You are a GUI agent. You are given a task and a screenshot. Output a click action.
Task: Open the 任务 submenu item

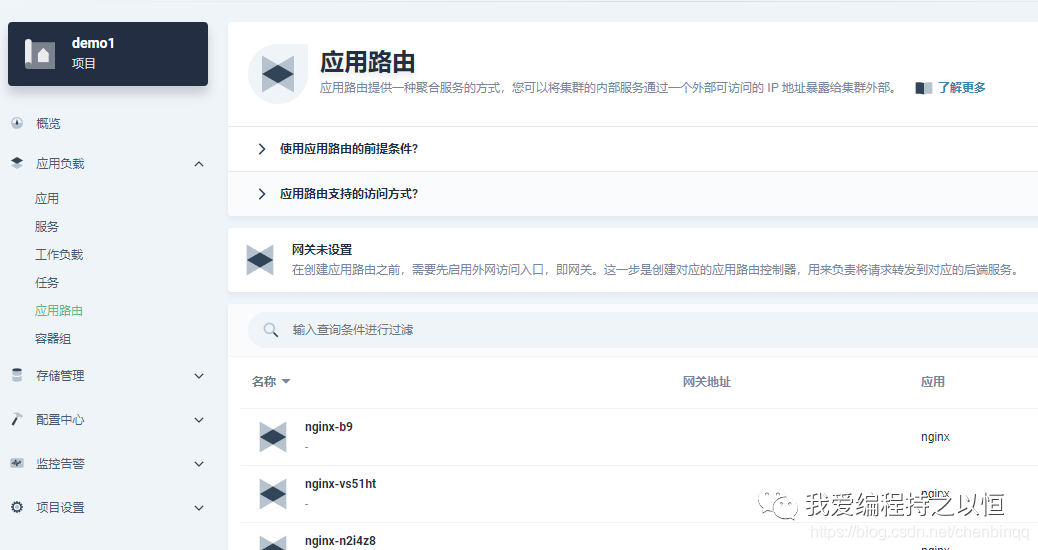(47, 283)
